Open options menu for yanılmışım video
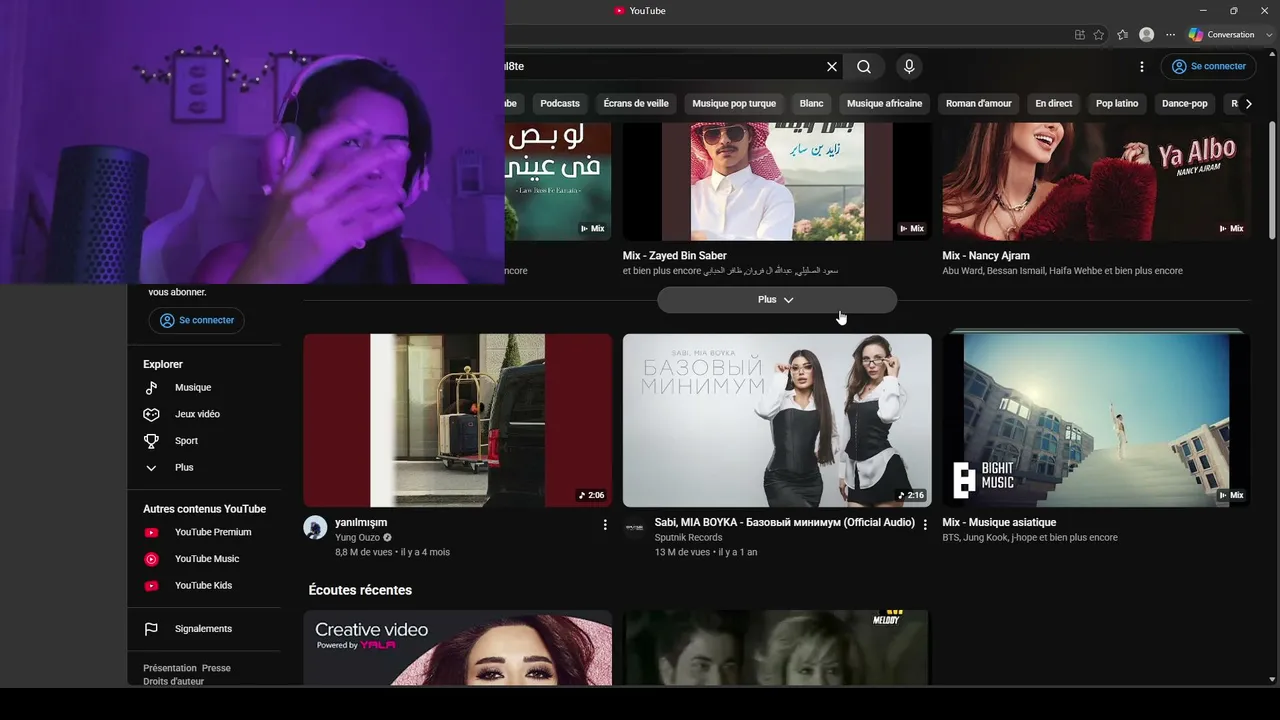 click(605, 524)
